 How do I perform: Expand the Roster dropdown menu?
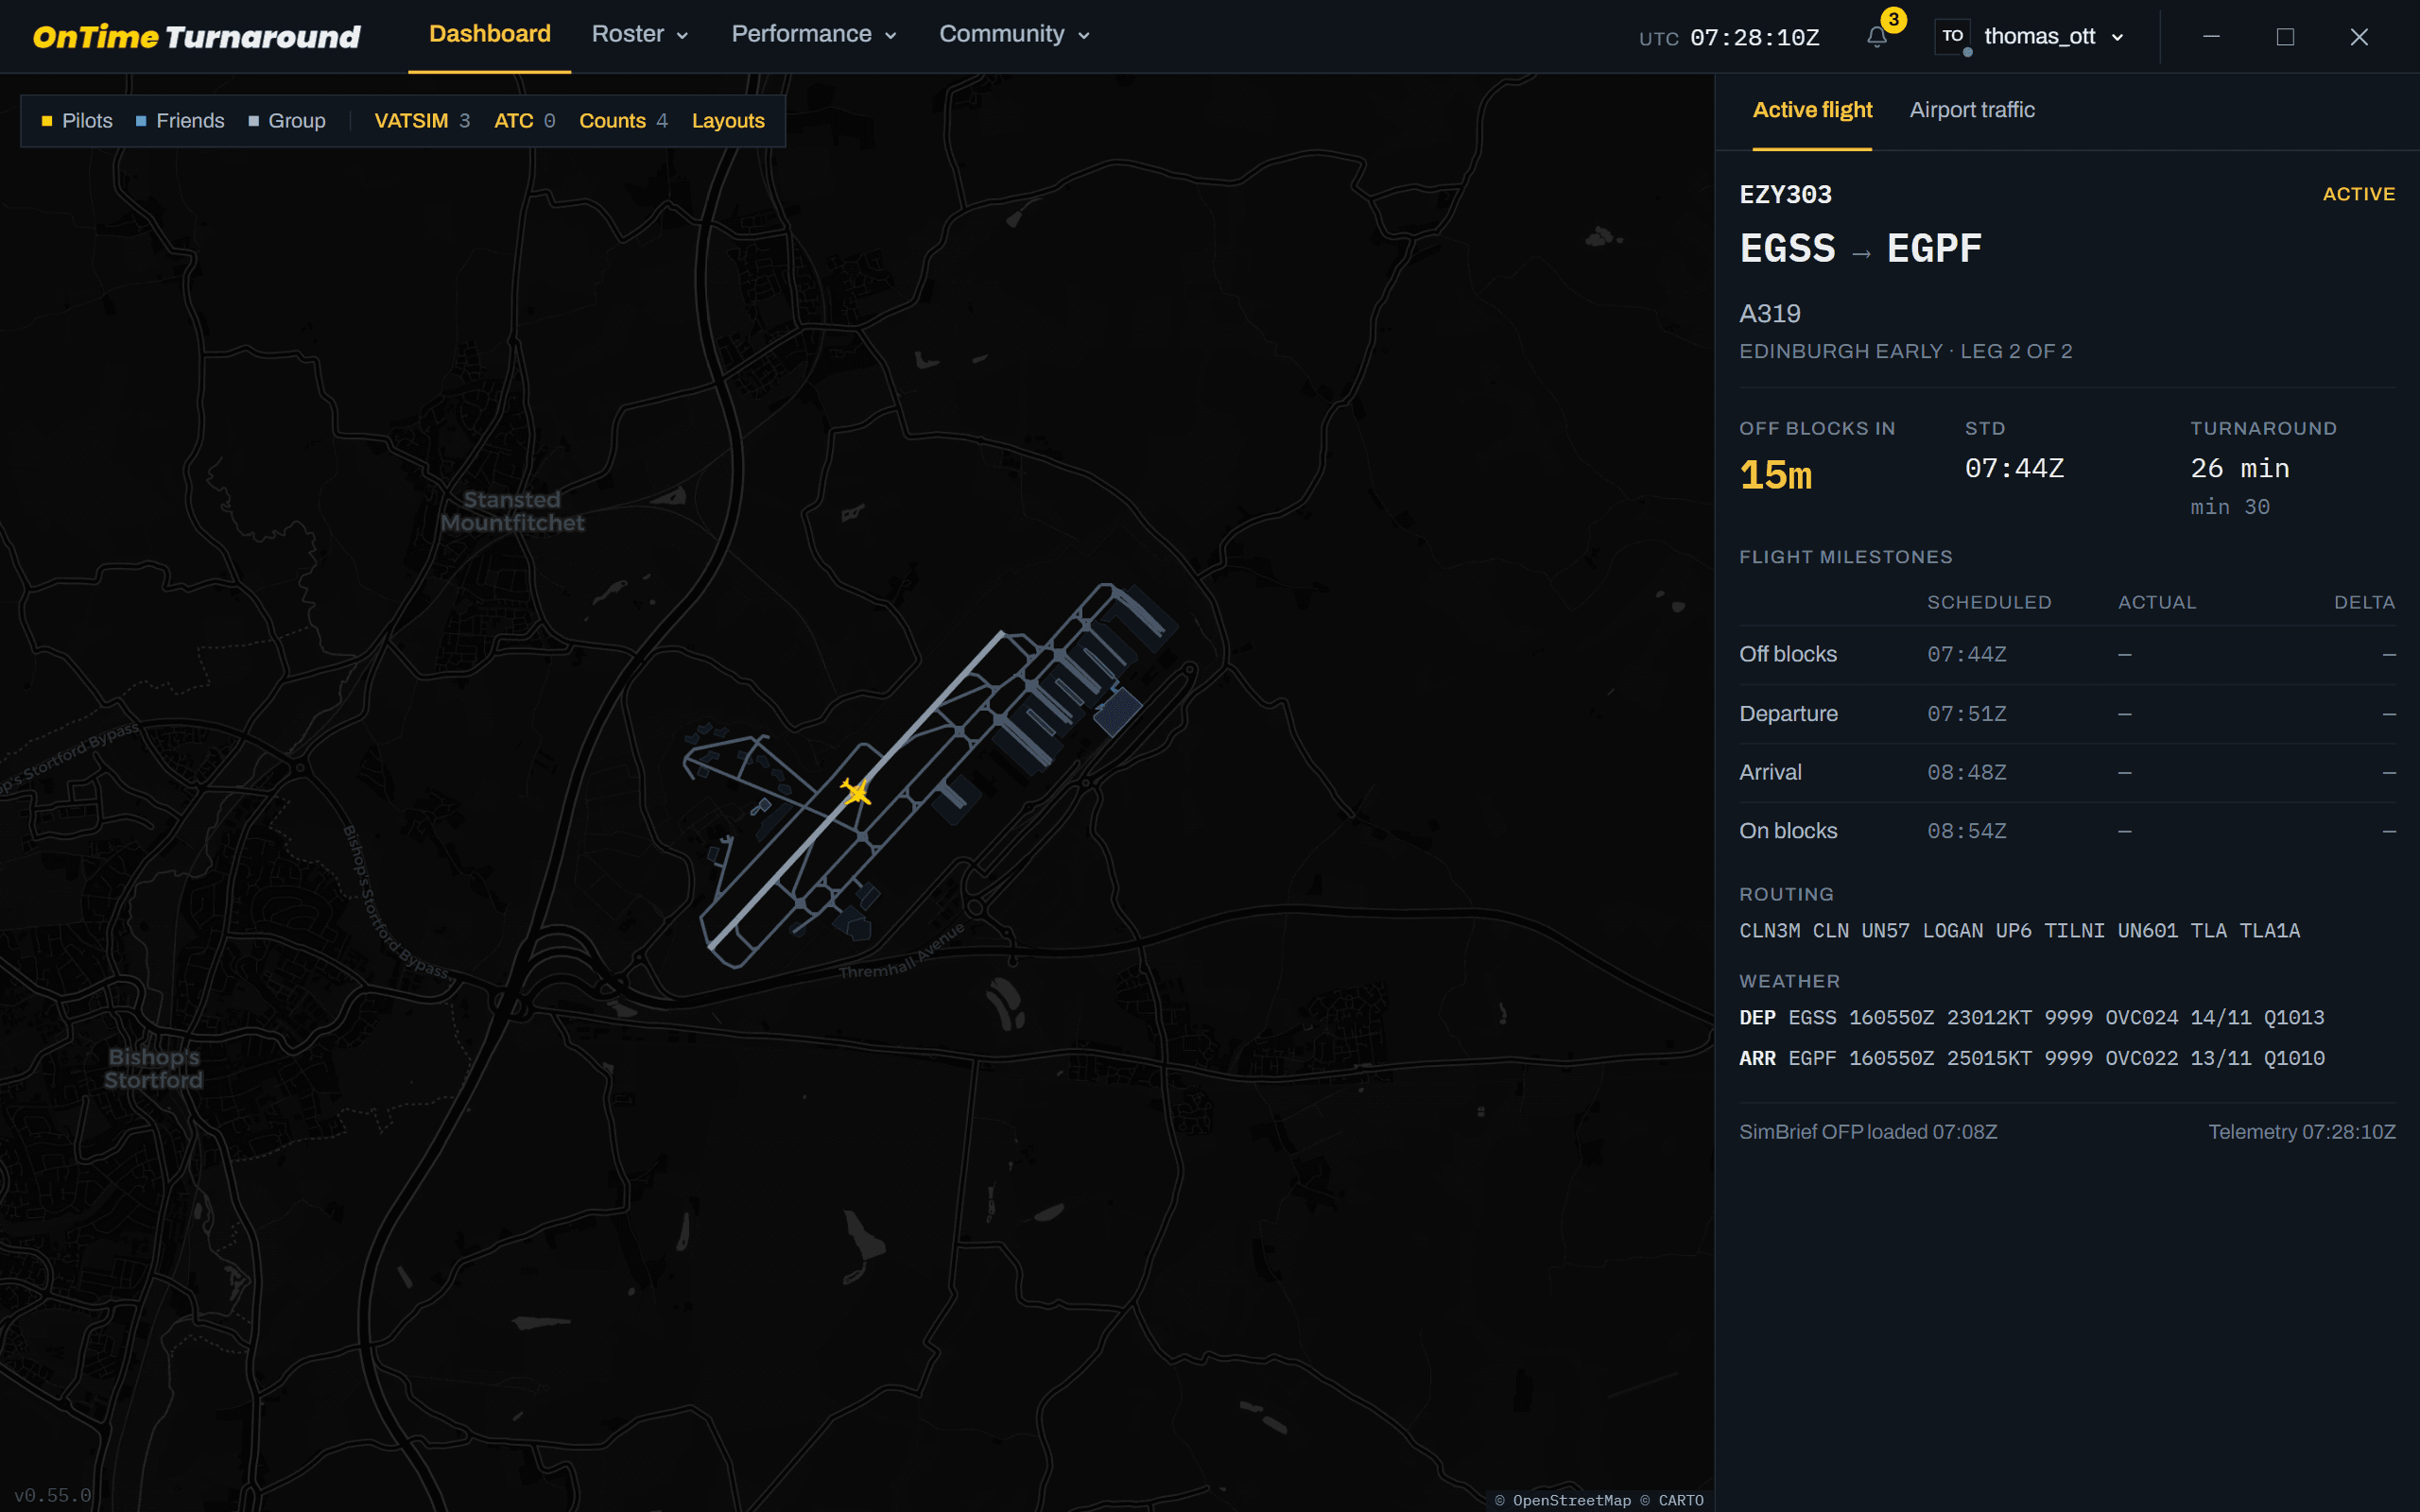pos(640,34)
